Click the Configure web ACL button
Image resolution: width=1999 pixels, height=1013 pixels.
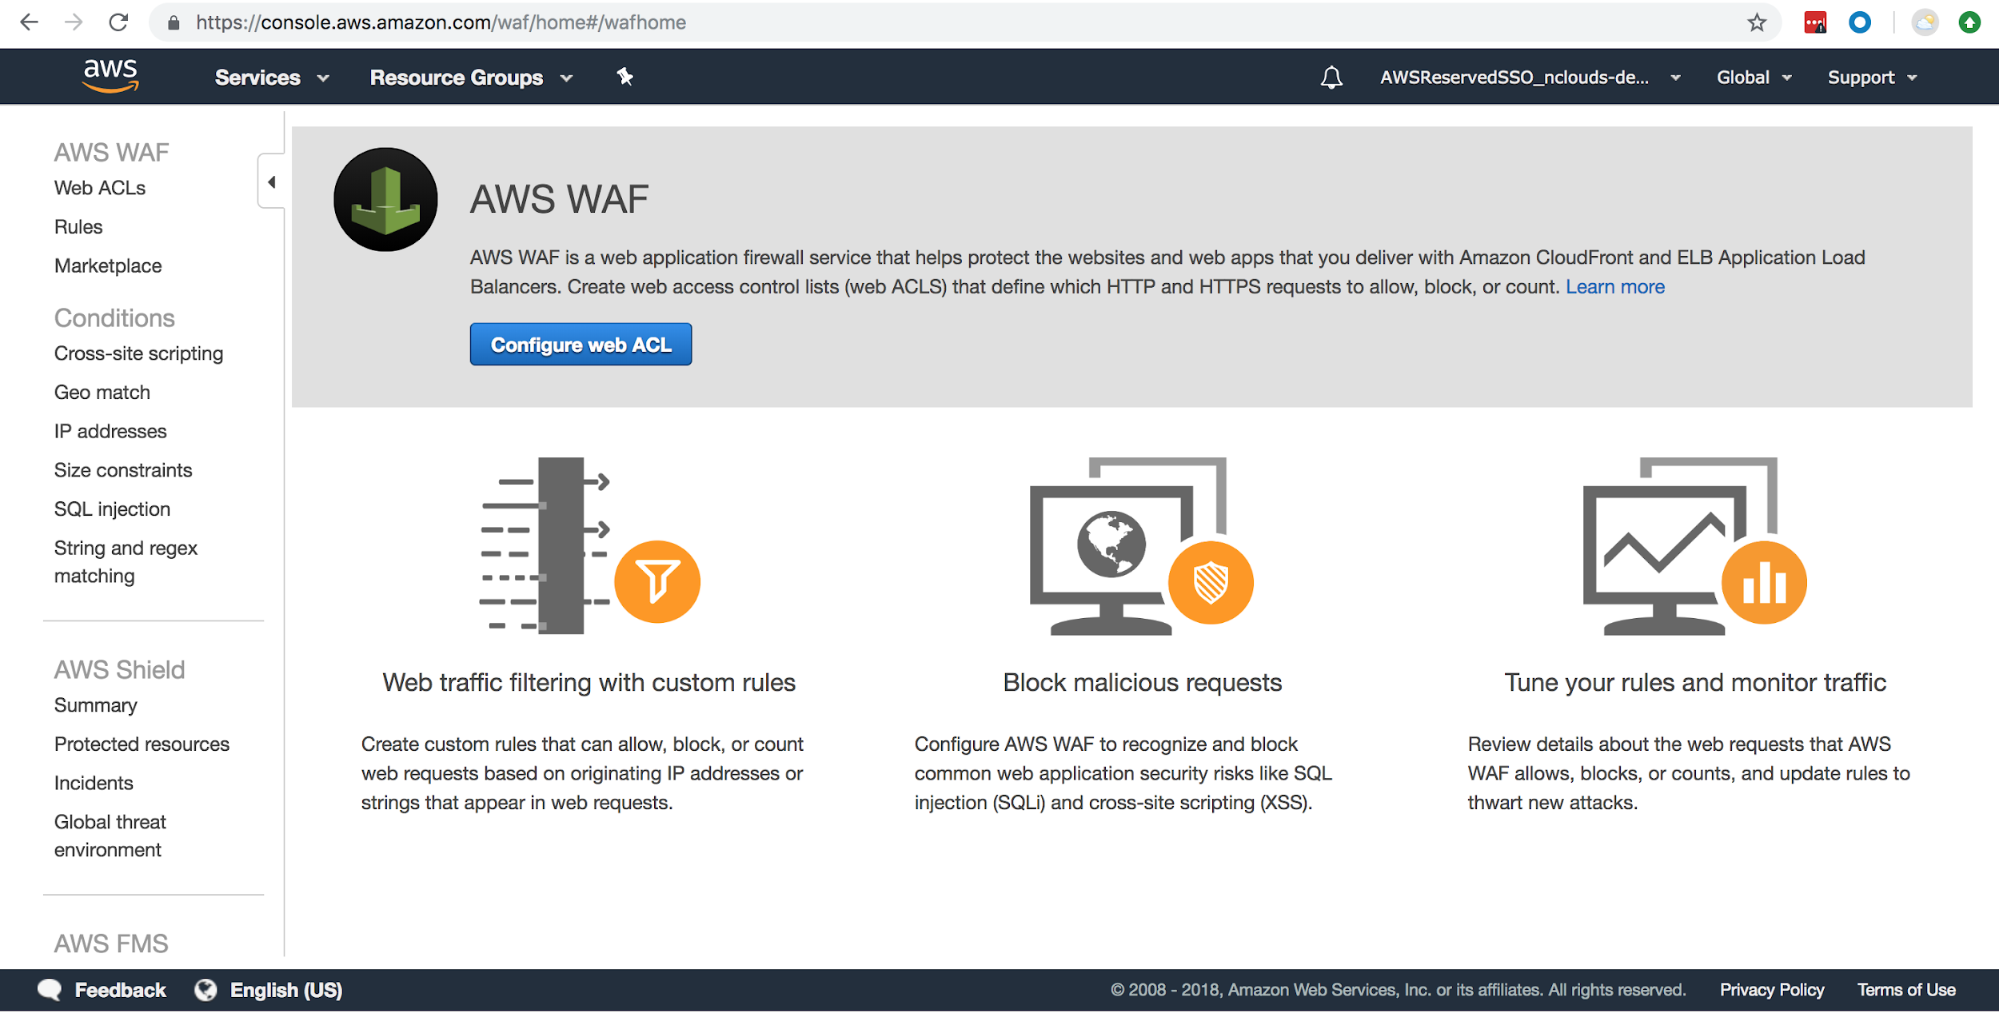580,344
